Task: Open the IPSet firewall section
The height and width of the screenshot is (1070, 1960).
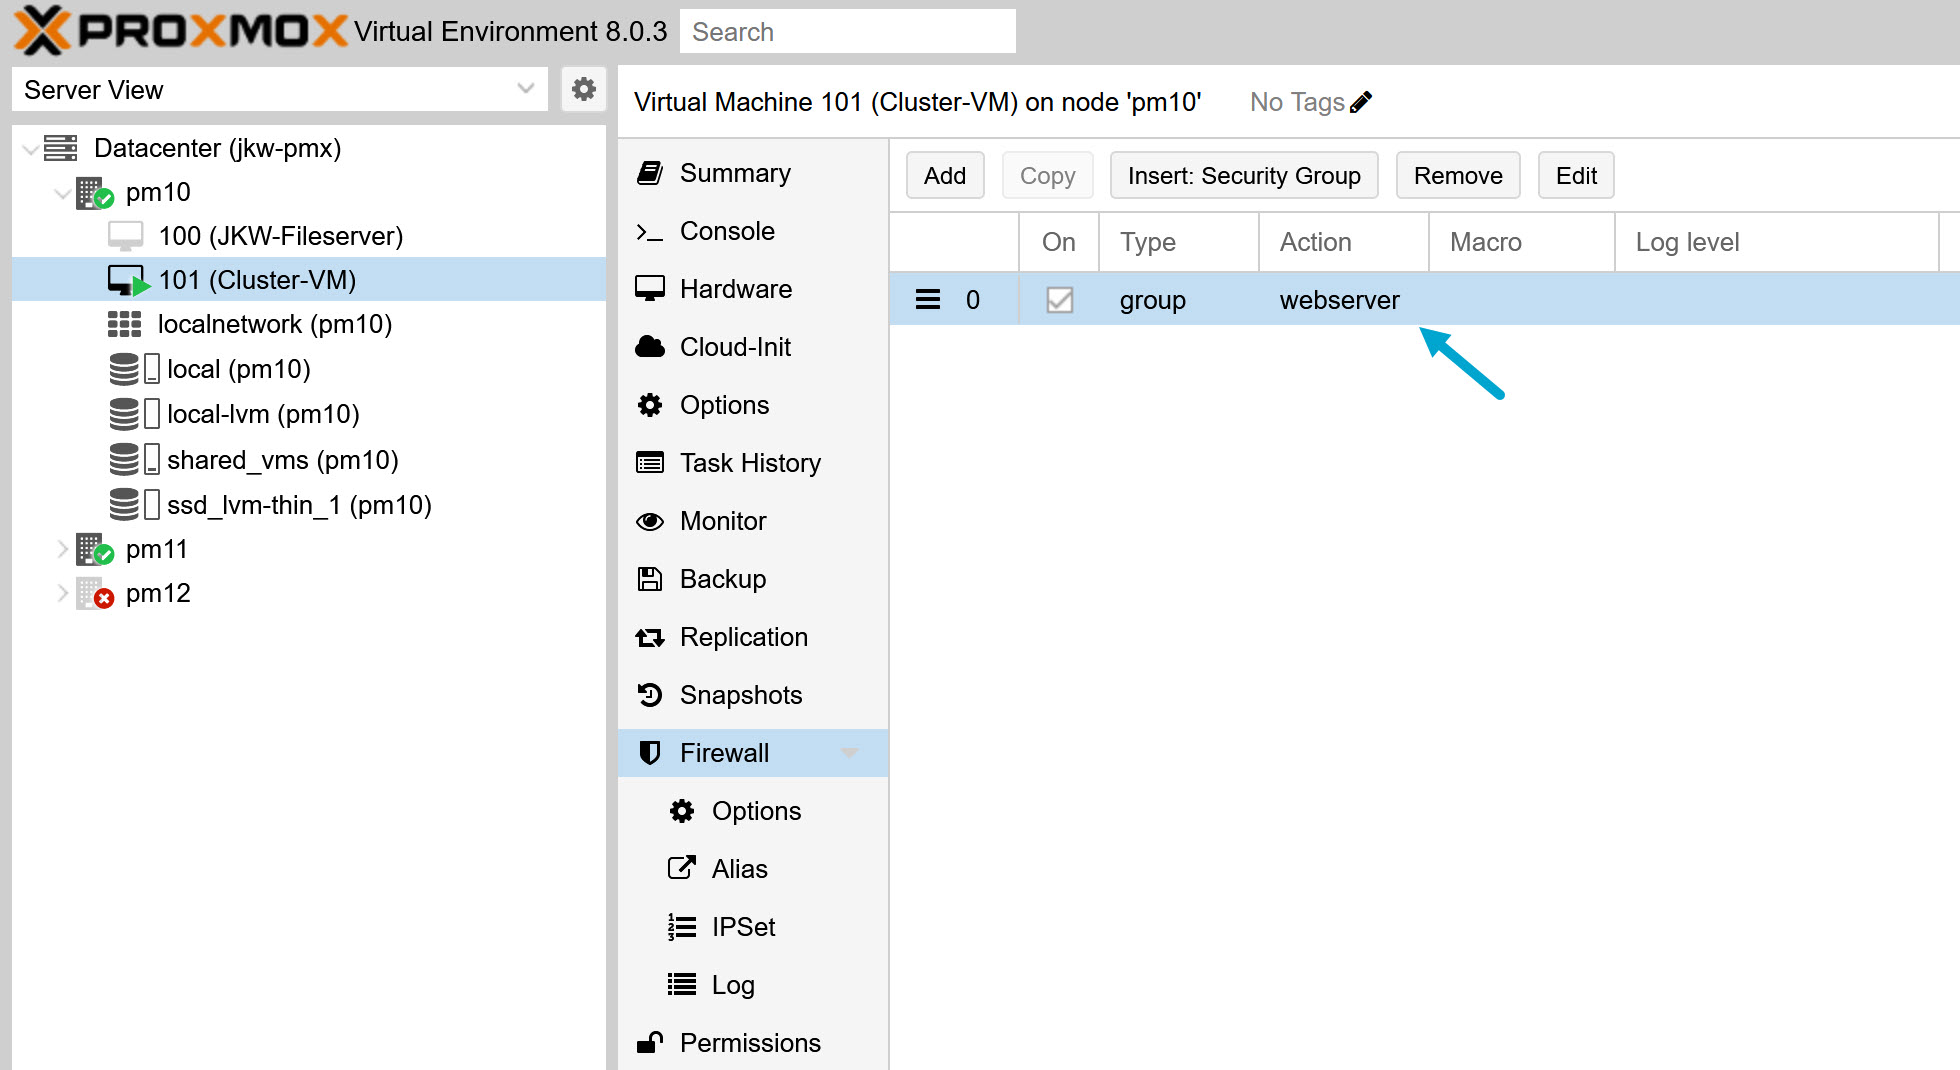Action: pos(681,926)
